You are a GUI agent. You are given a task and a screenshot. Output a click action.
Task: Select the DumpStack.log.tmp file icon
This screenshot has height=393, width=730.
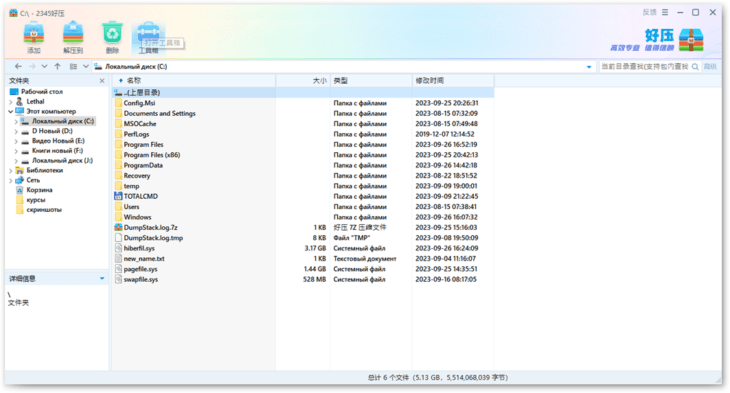coord(118,237)
